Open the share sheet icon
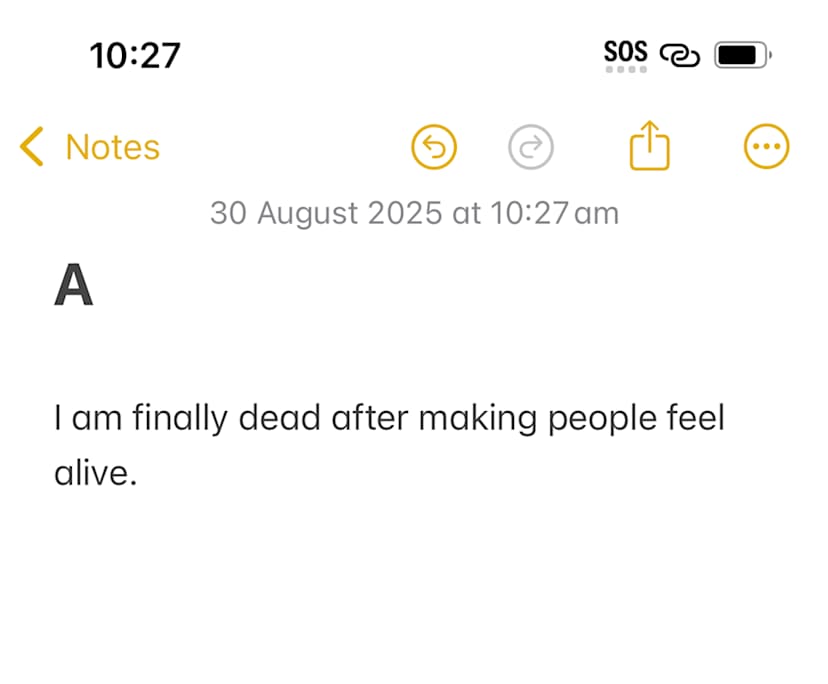Image resolution: width=828 pixels, height=684 pixels. 649,147
